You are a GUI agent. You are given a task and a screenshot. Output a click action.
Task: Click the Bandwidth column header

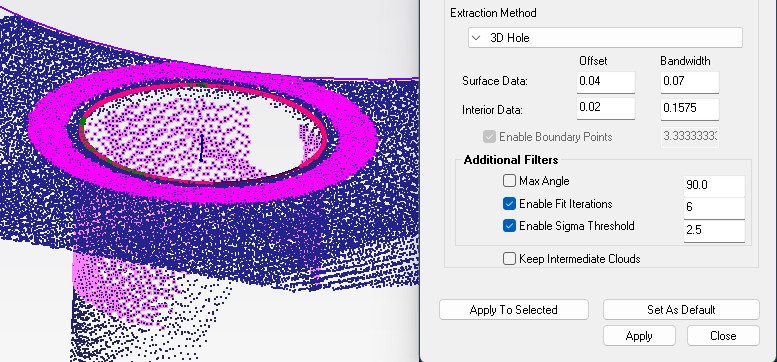[x=685, y=61]
